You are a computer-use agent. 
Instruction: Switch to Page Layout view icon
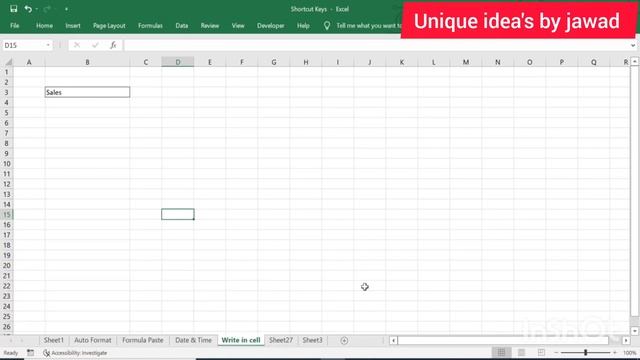pos(521,352)
